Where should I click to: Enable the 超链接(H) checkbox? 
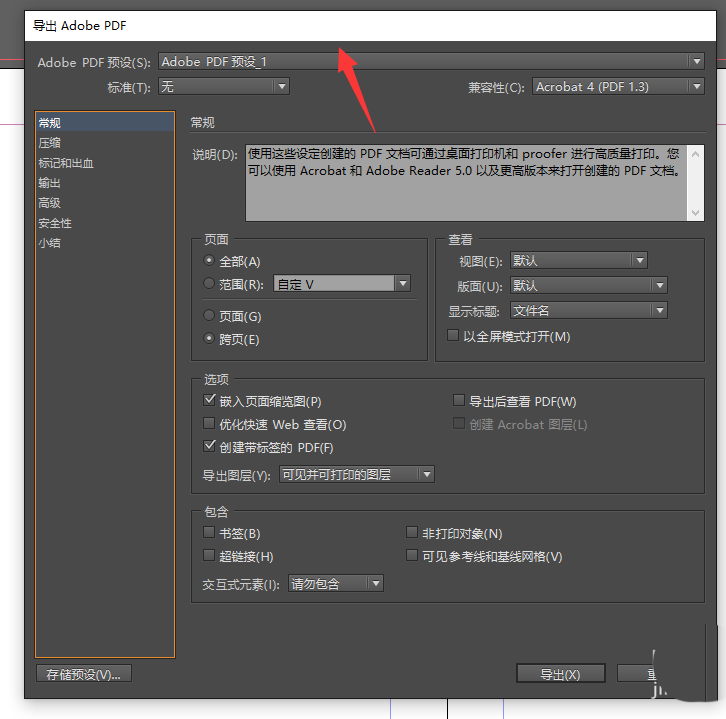[x=209, y=555]
